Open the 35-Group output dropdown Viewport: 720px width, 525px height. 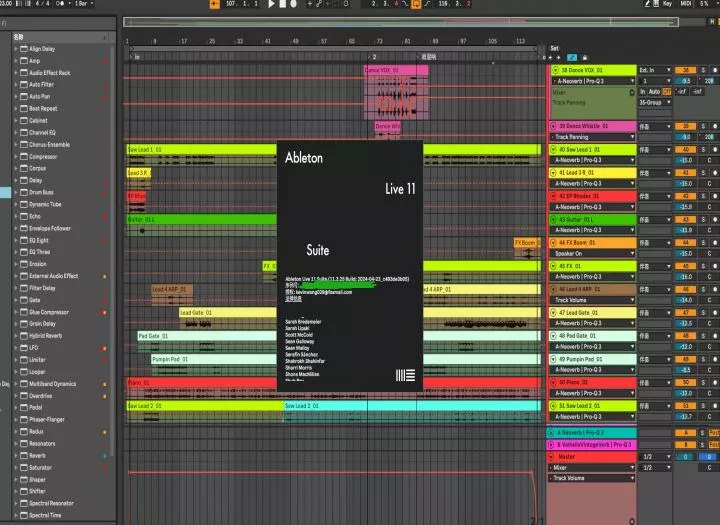655,102
